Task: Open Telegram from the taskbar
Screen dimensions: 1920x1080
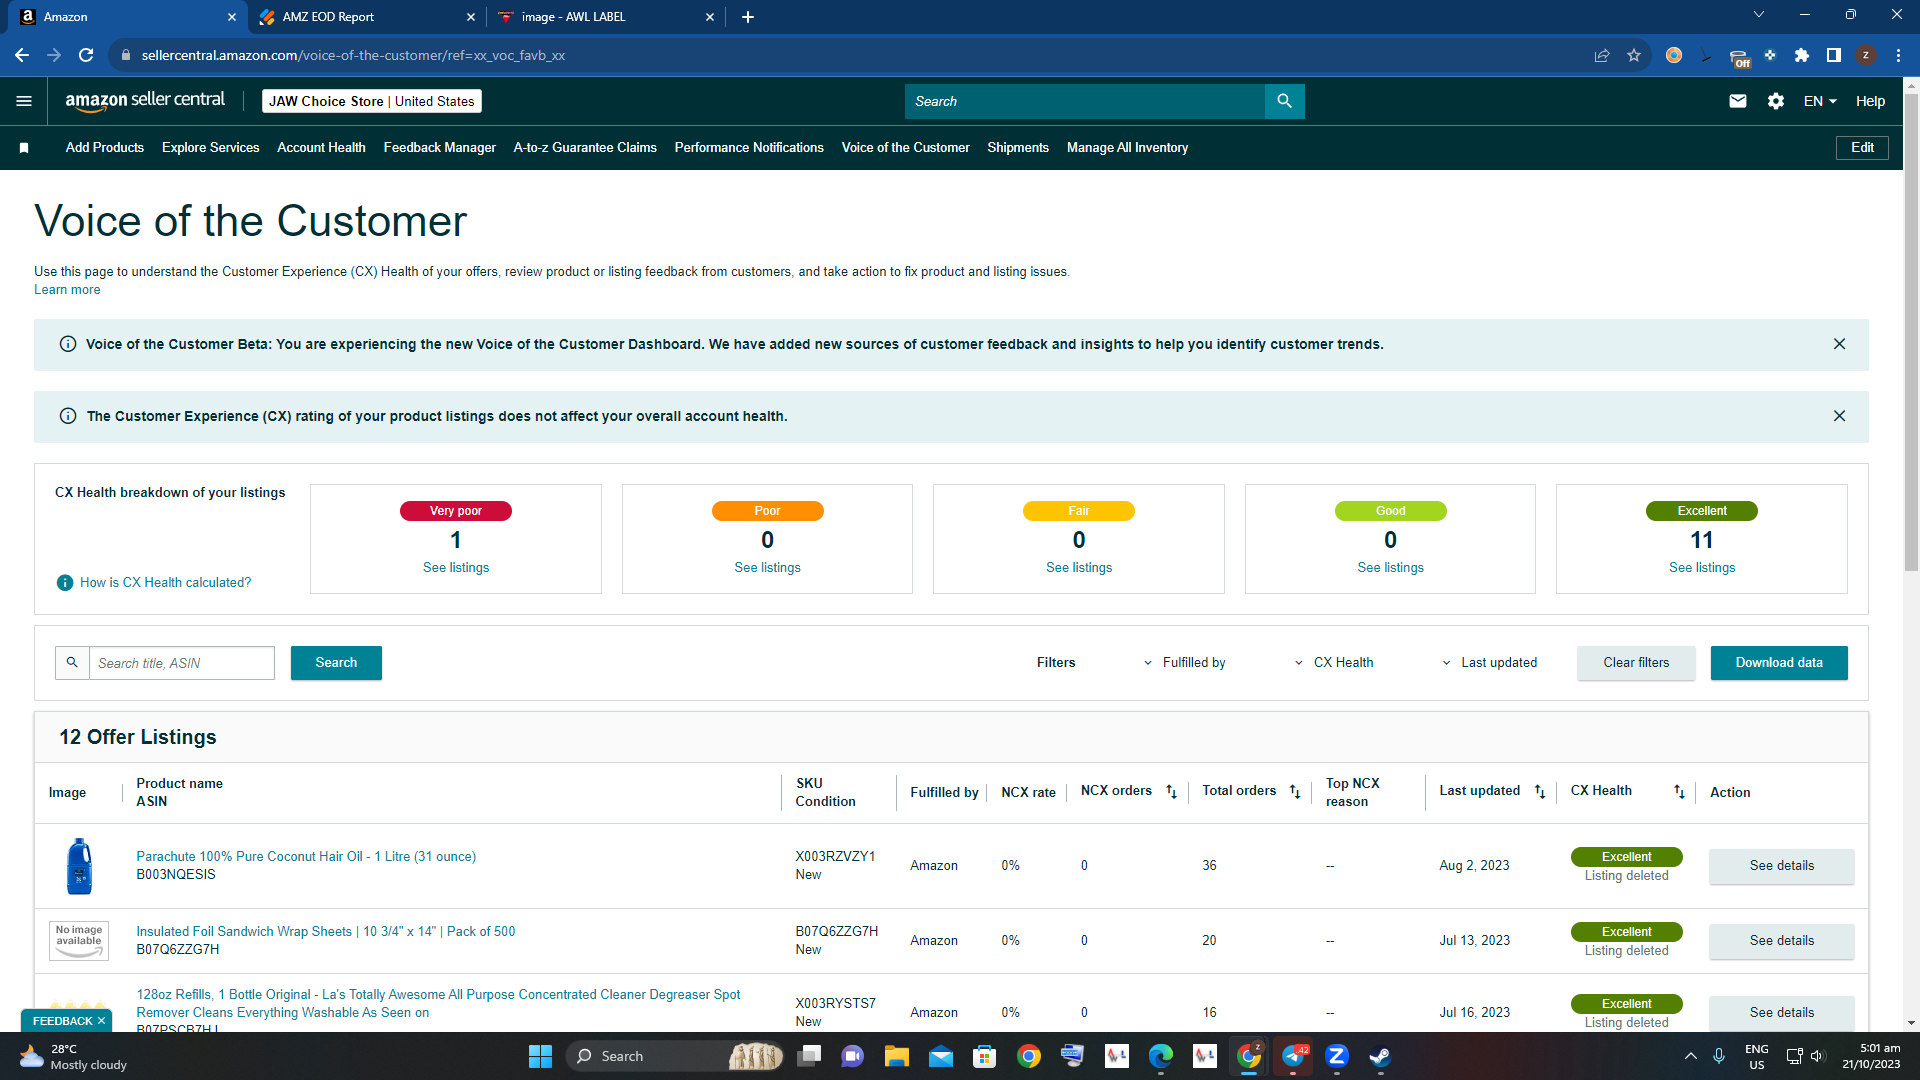Action: coord(1294,1056)
